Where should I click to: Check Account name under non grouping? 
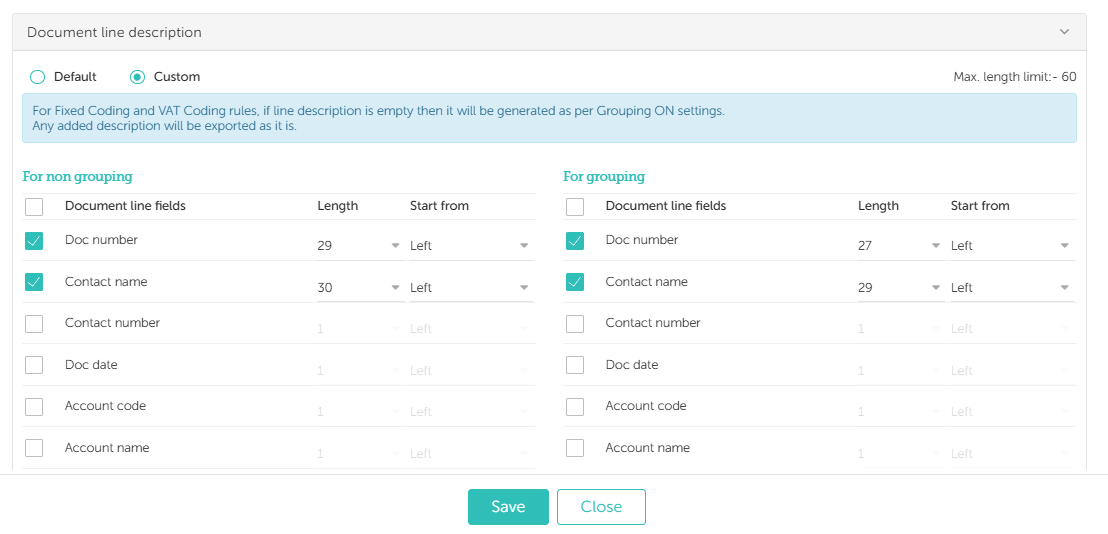click(34, 448)
